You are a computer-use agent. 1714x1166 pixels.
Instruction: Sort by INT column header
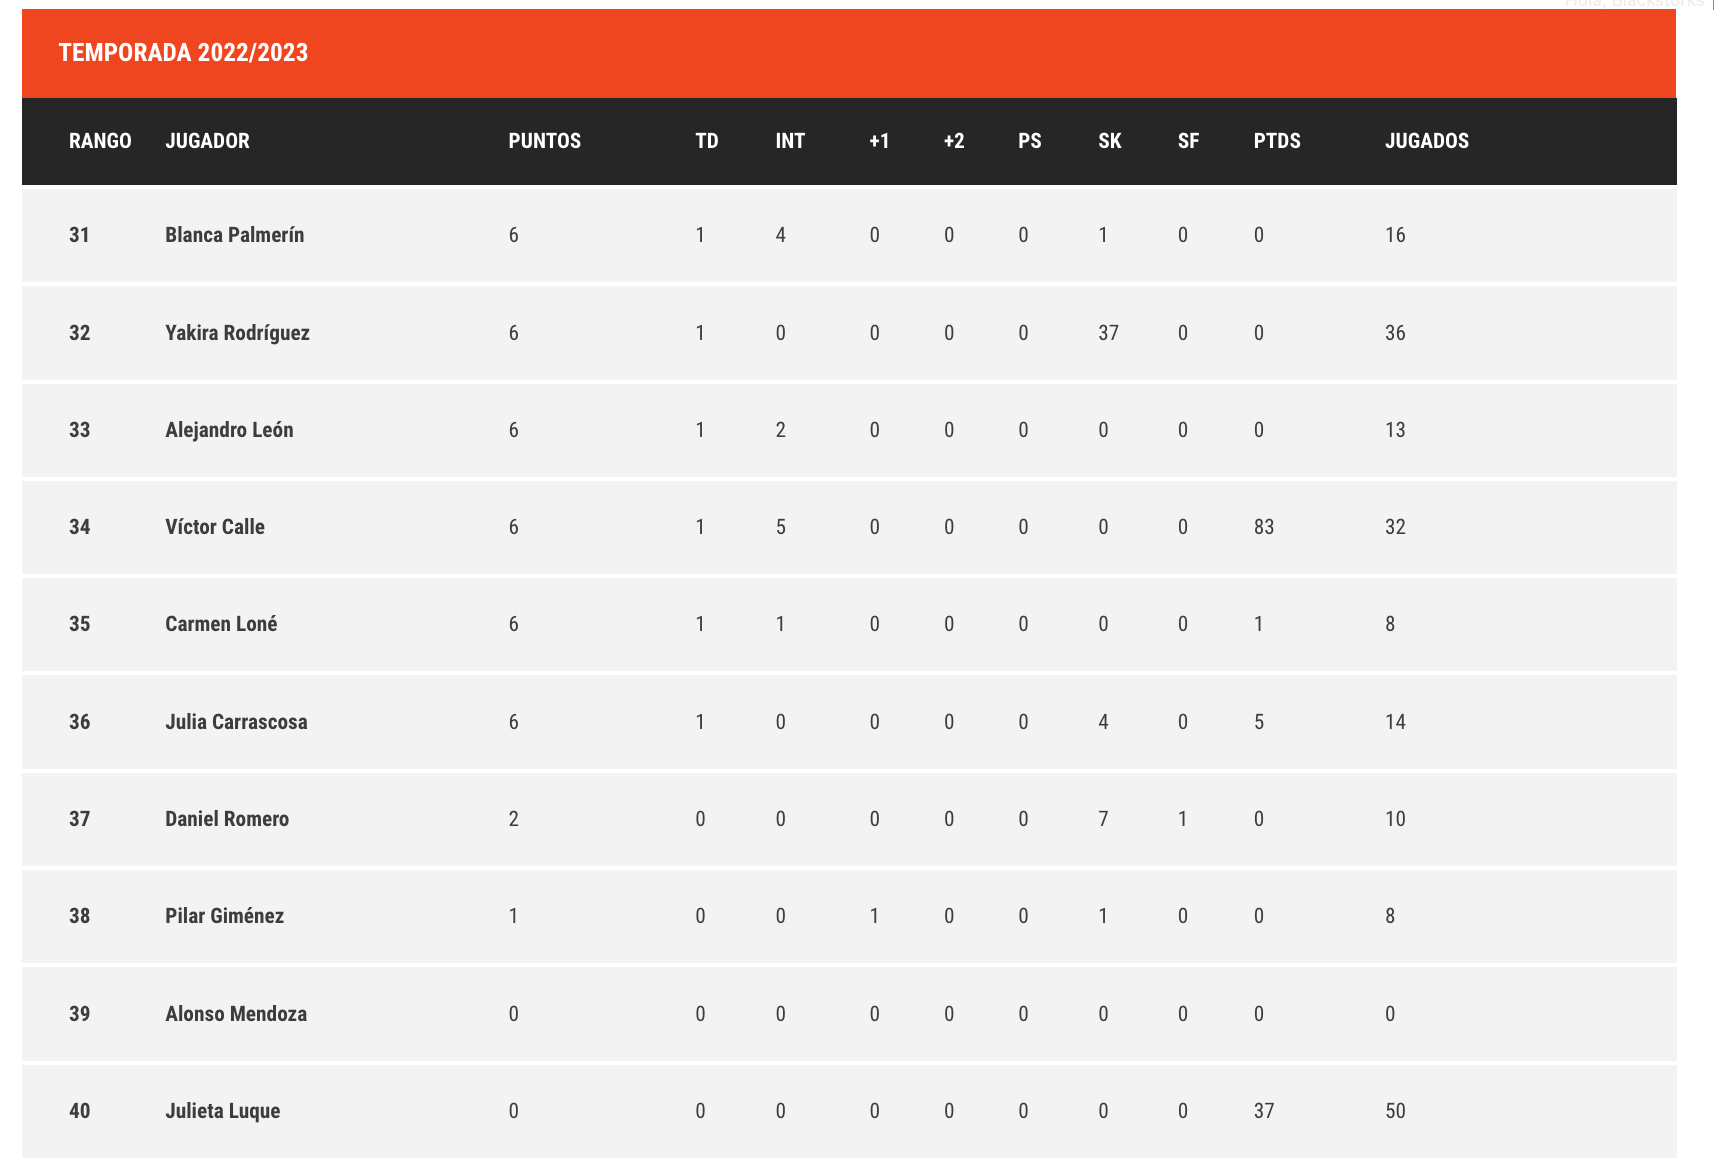click(x=790, y=141)
